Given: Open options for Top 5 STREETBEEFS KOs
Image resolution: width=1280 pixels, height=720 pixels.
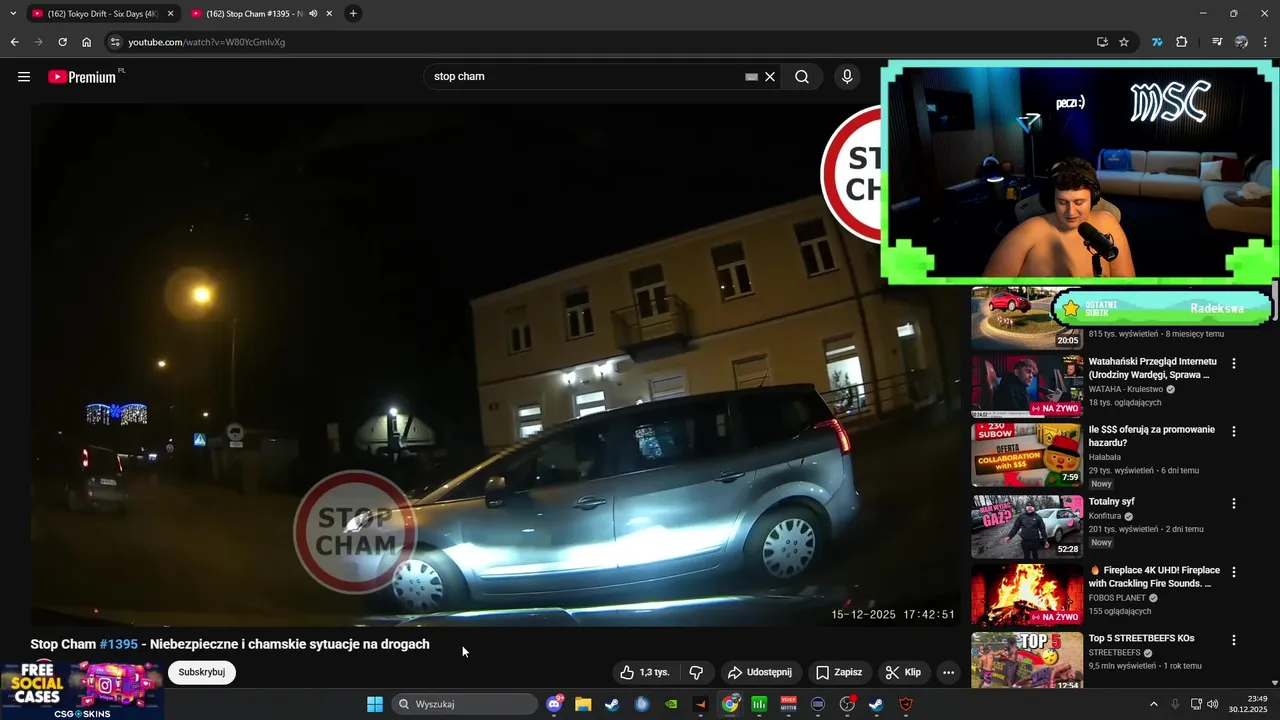Looking at the screenshot, I should pyautogui.click(x=1234, y=640).
